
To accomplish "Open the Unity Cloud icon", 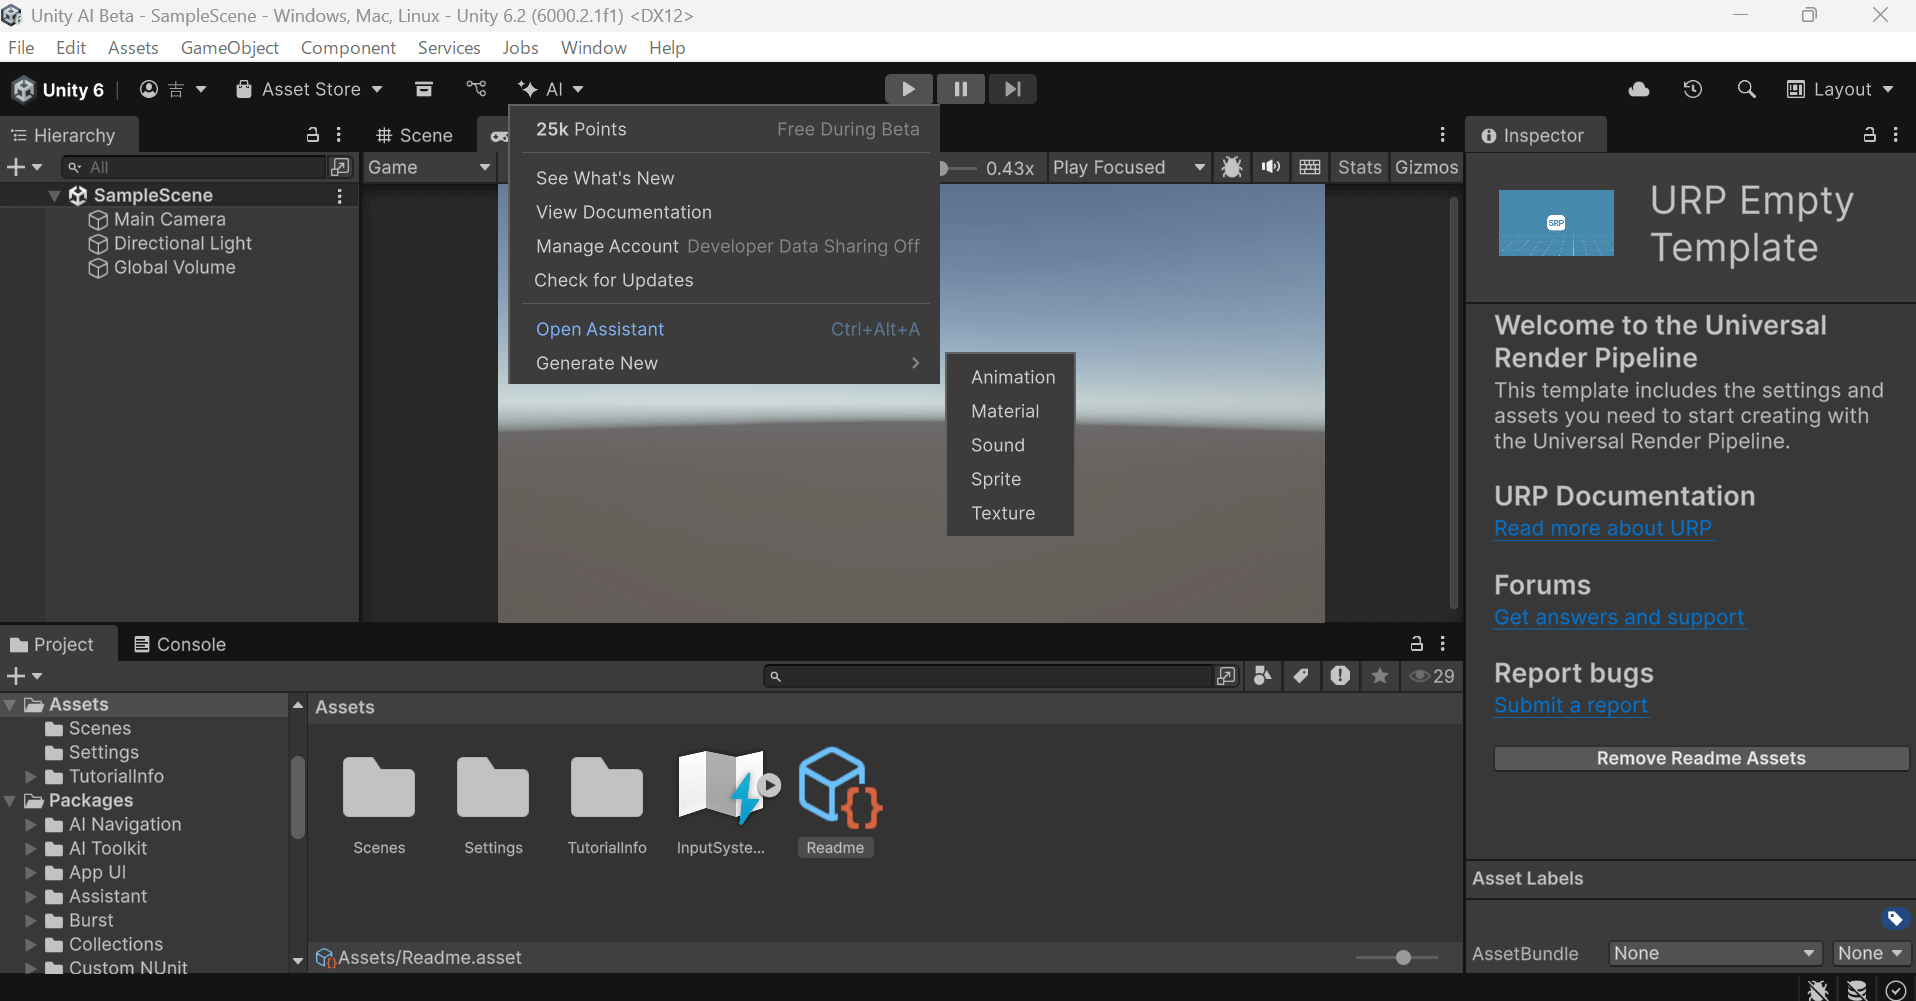I will pos(1639,89).
